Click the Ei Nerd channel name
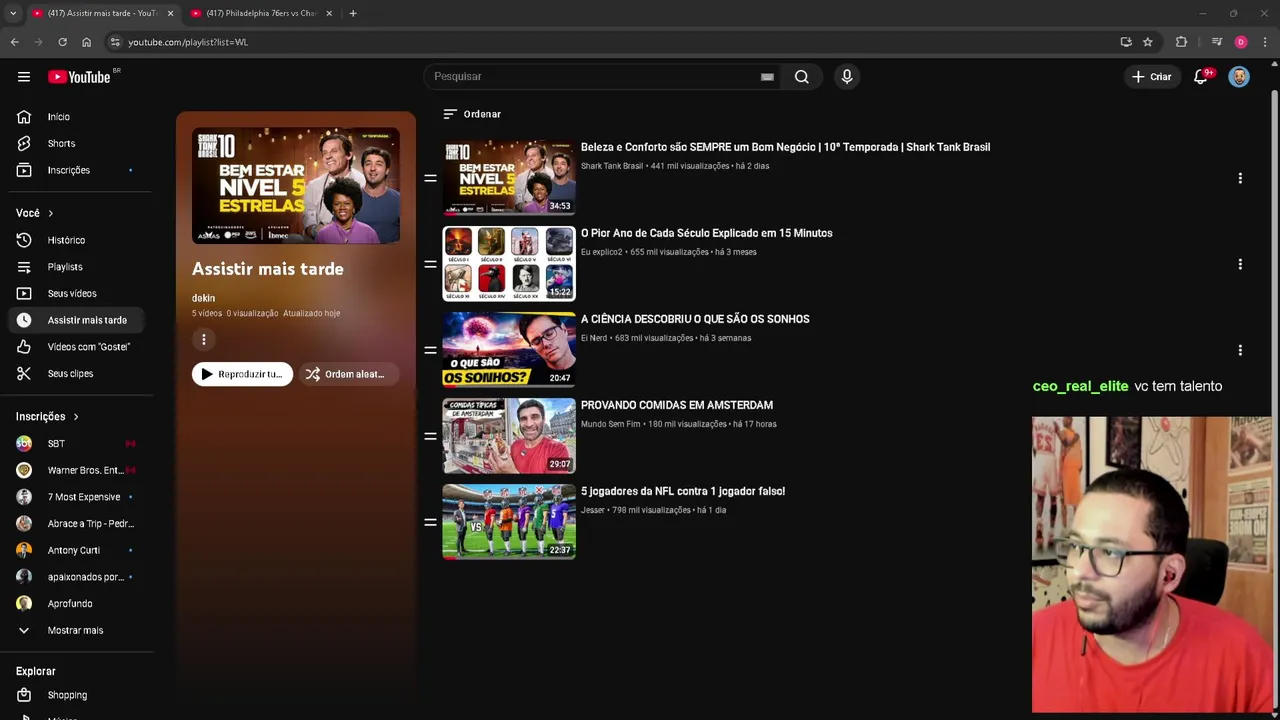1280x720 pixels. [594, 338]
